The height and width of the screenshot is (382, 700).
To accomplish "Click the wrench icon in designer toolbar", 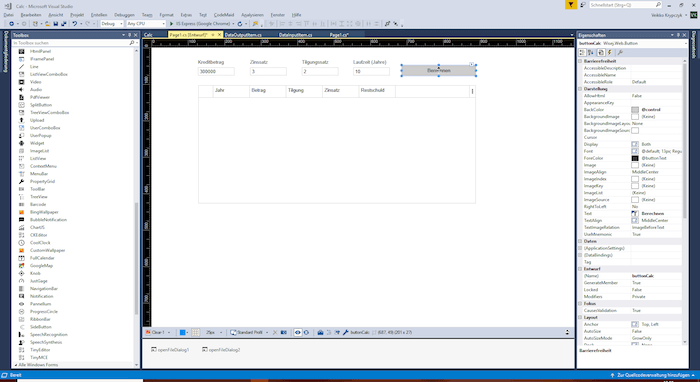I will pos(346,332).
